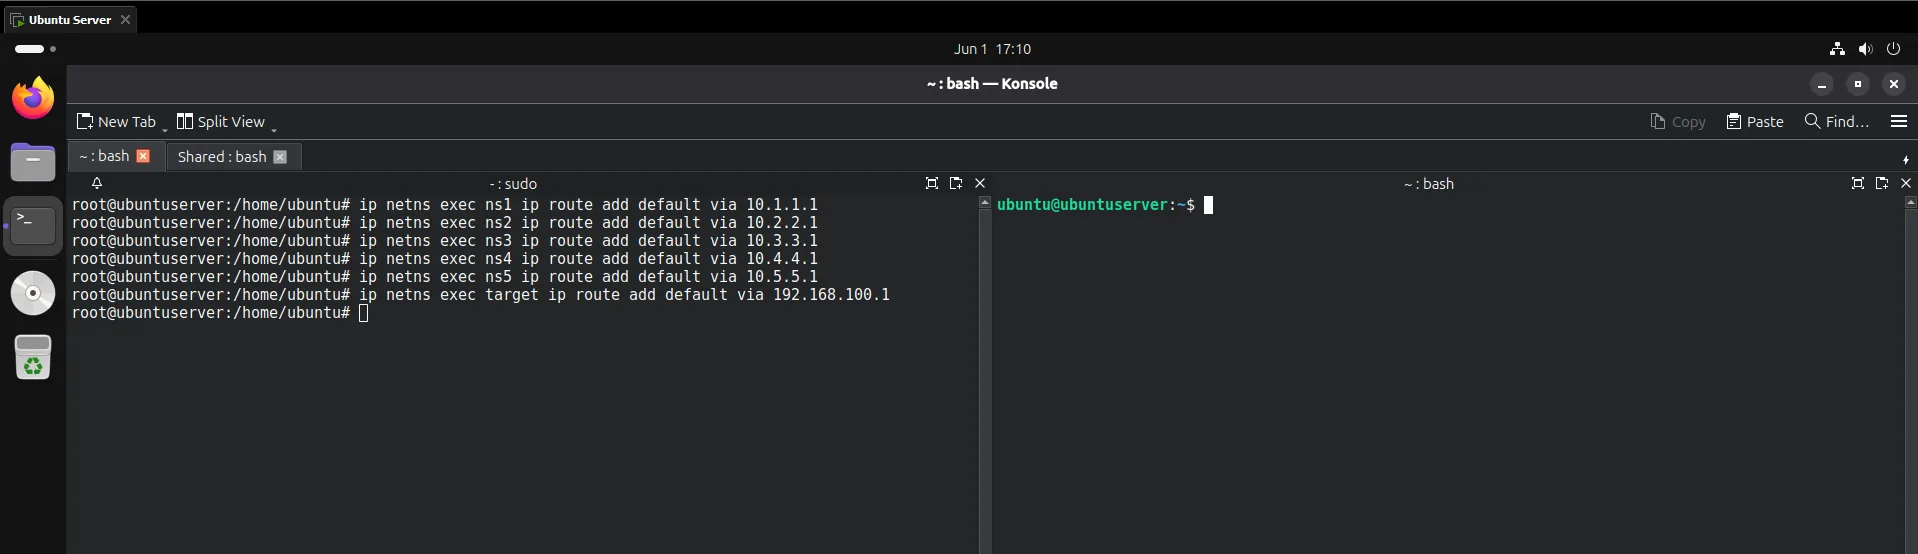Viewport: 1918px width, 554px height.
Task: Click the target route line via 192.168.100.1
Action: 480,295
